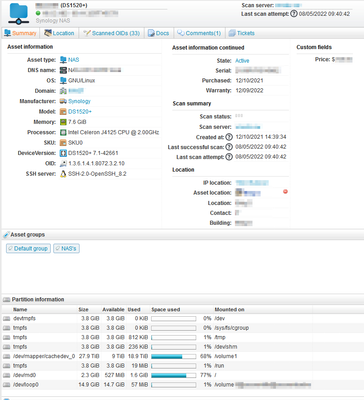
Task: Open the NAS's asset group
Action: [x=66, y=248]
